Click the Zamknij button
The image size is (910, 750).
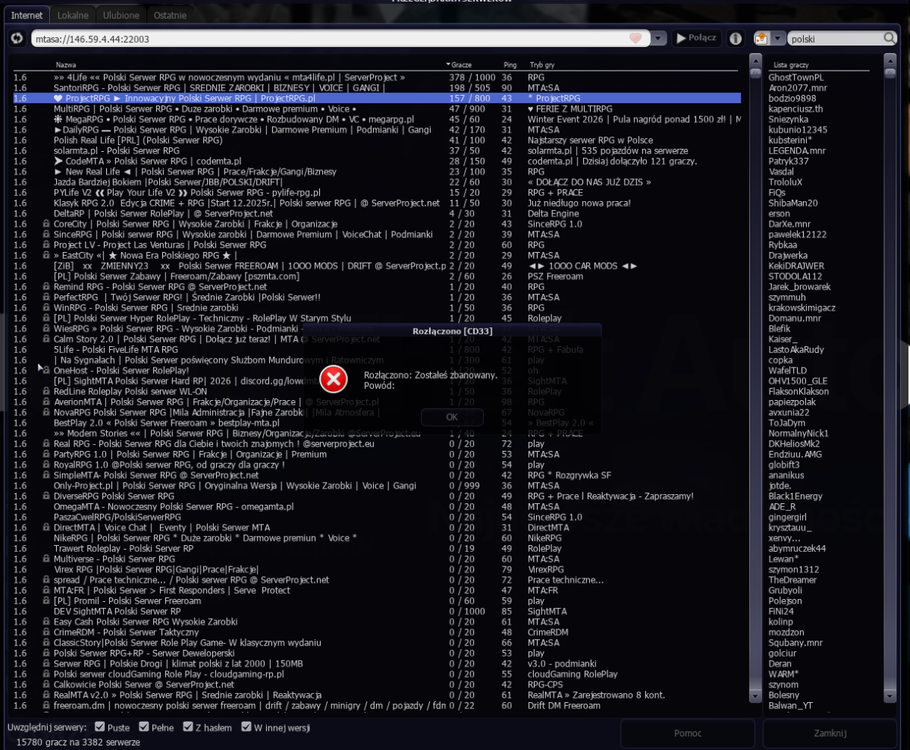point(830,733)
